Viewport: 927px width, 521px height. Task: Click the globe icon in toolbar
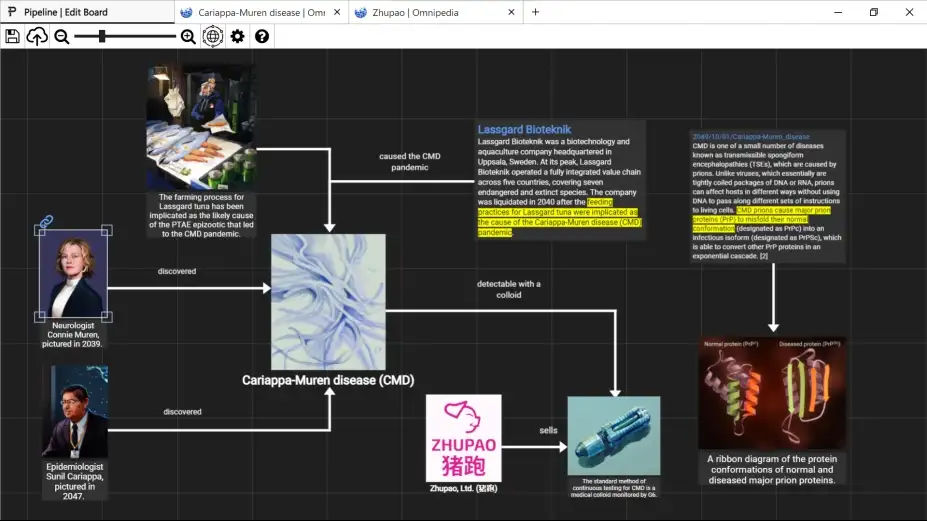click(x=213, y=37)
